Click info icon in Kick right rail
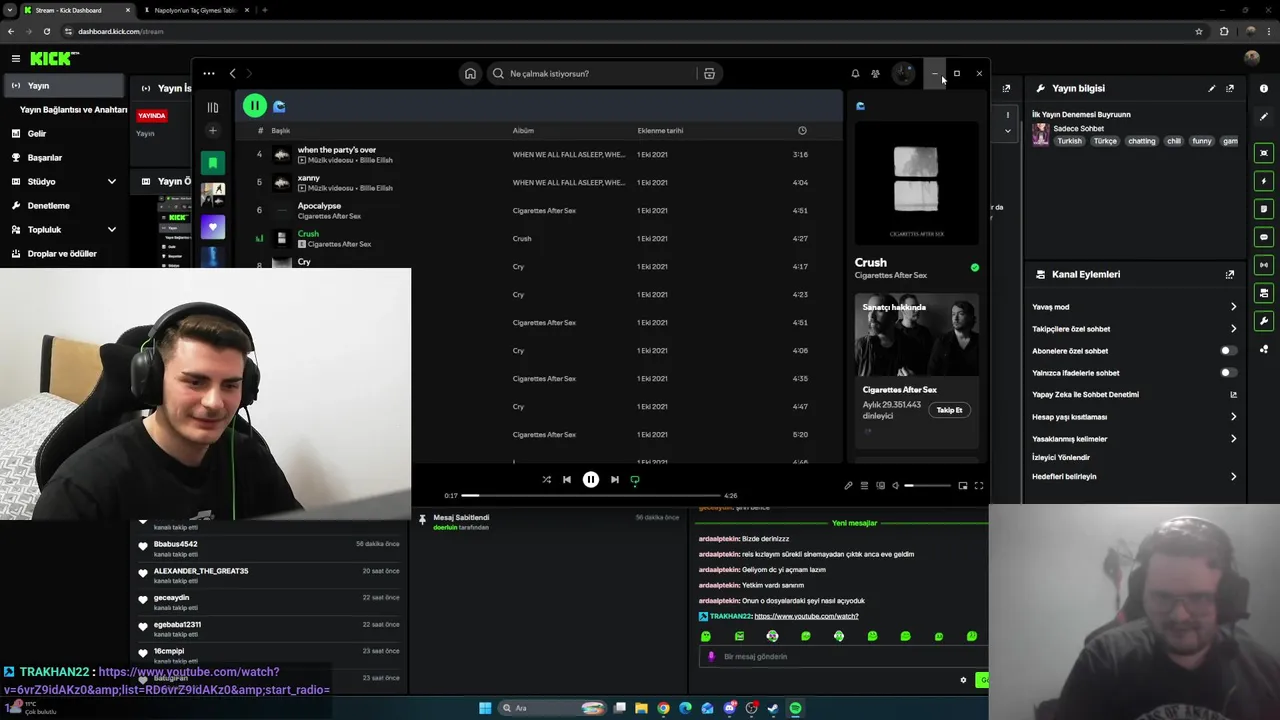The height and width of the screenshot is (720, 1280). pyautogui.click(x=1264, y=89)
